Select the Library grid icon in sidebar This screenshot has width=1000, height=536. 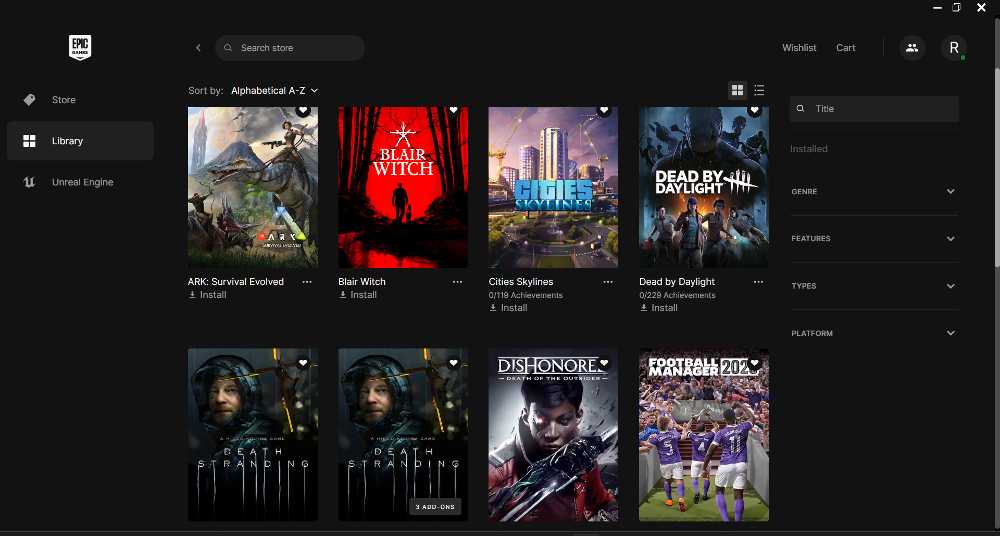click(x=29, y=141)
